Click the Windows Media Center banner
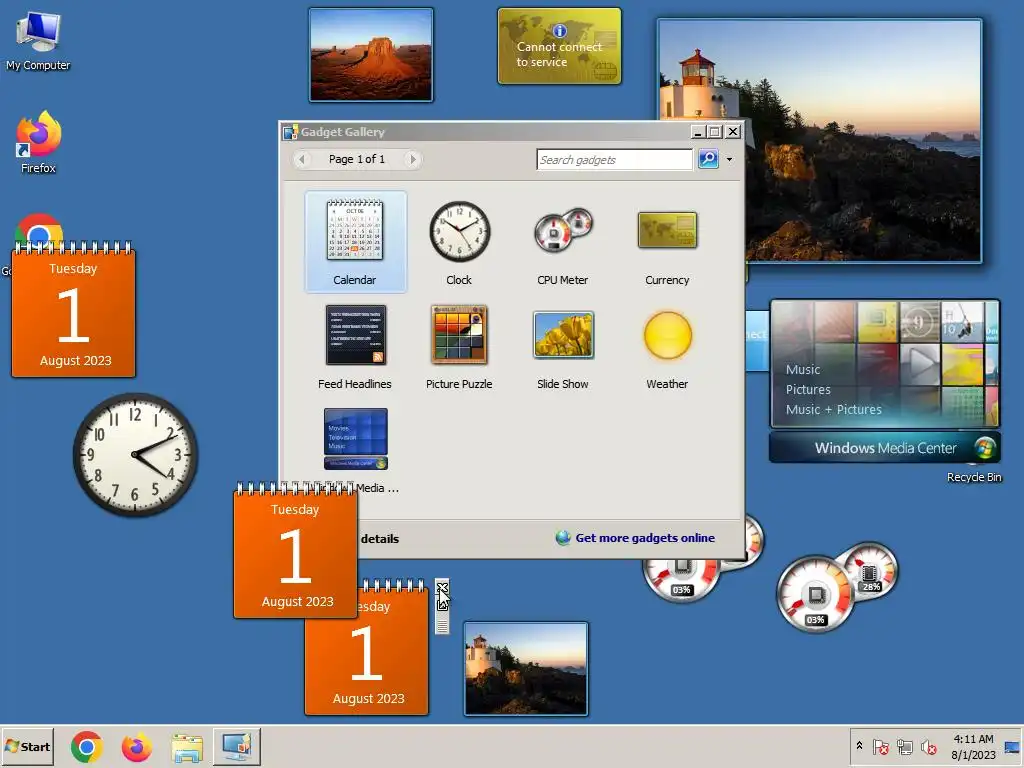The height and width of the screenshot is (768, 1024). click(885, 448)
